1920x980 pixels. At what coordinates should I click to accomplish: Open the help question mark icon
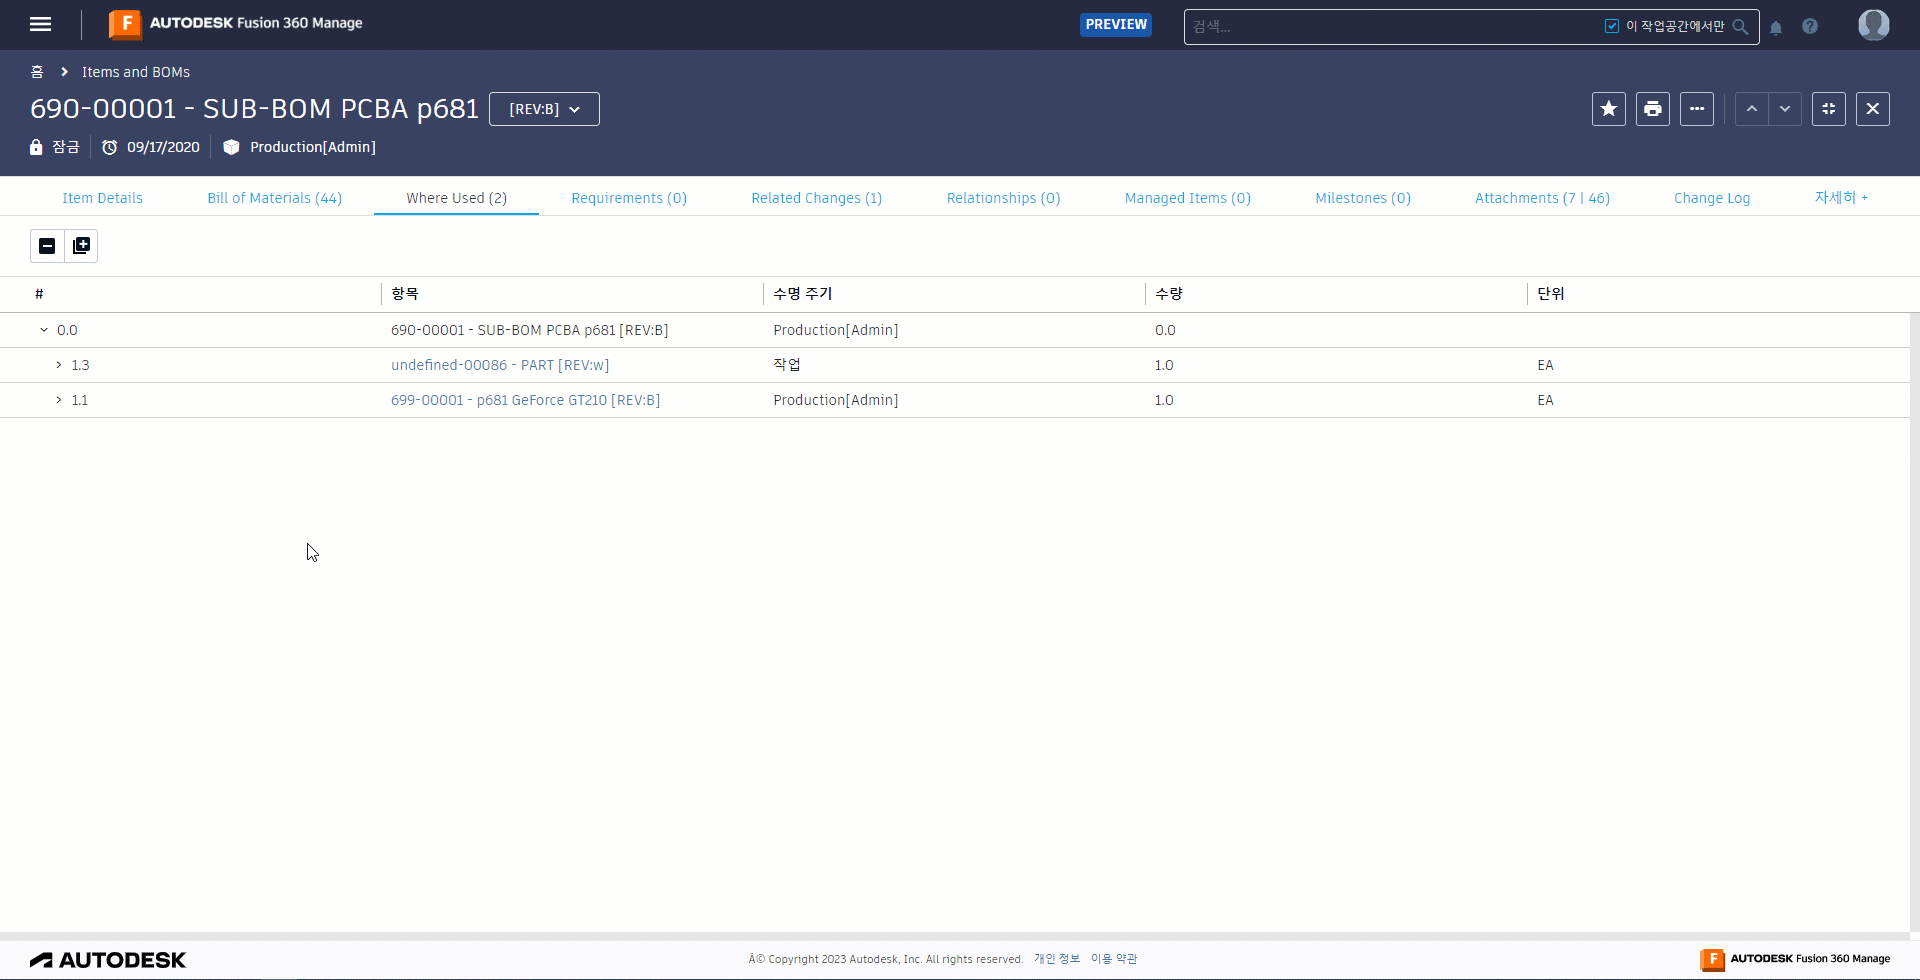[1810, 26]
